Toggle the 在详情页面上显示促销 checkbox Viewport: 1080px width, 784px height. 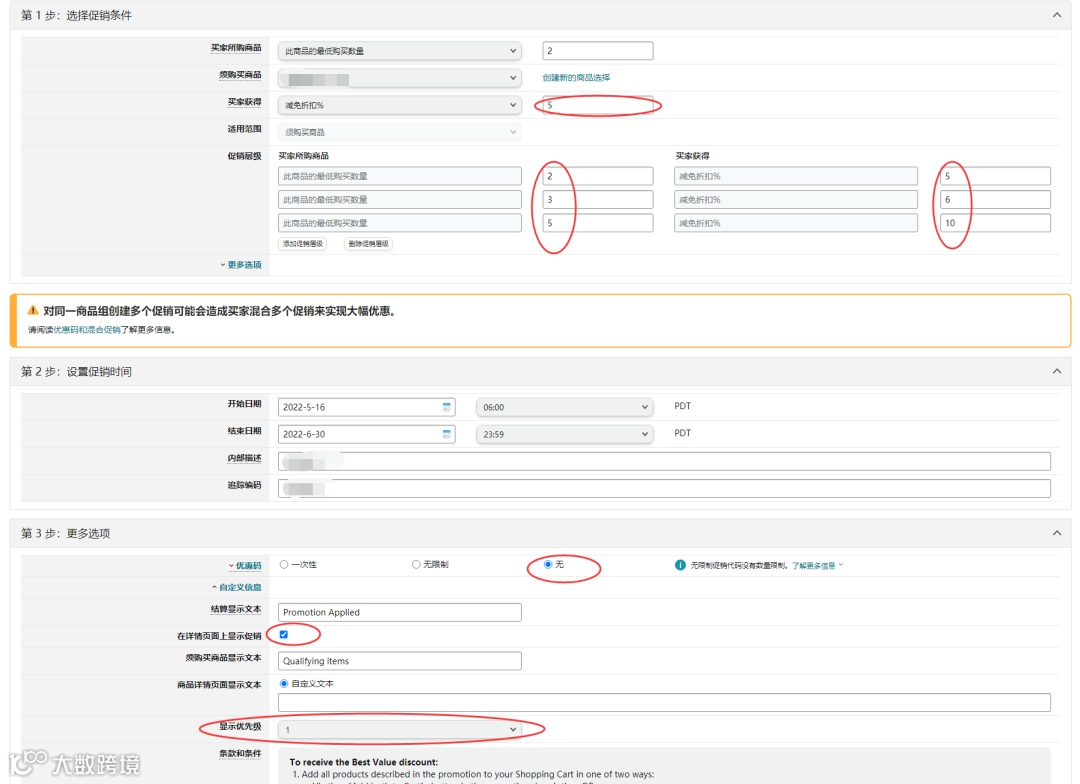pyautogui.click(x=284, y=635)
